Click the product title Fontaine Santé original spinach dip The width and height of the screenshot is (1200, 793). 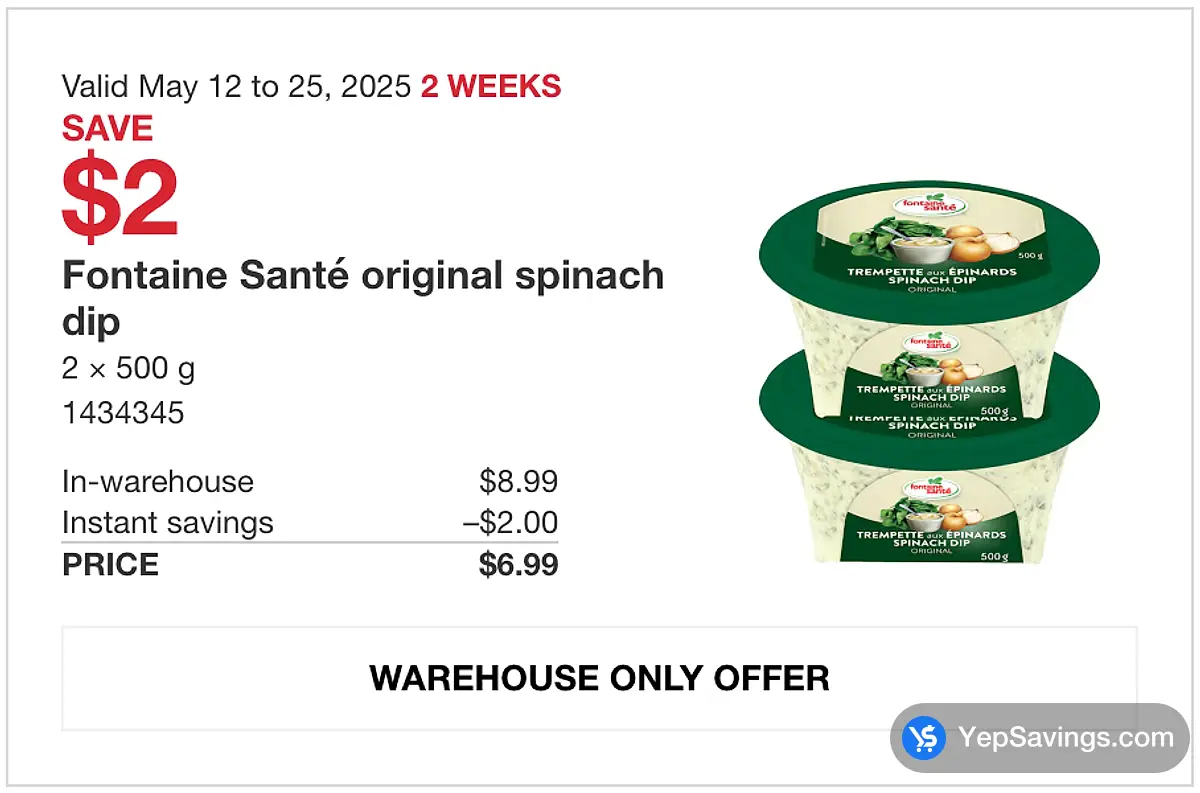pos(363,298)
